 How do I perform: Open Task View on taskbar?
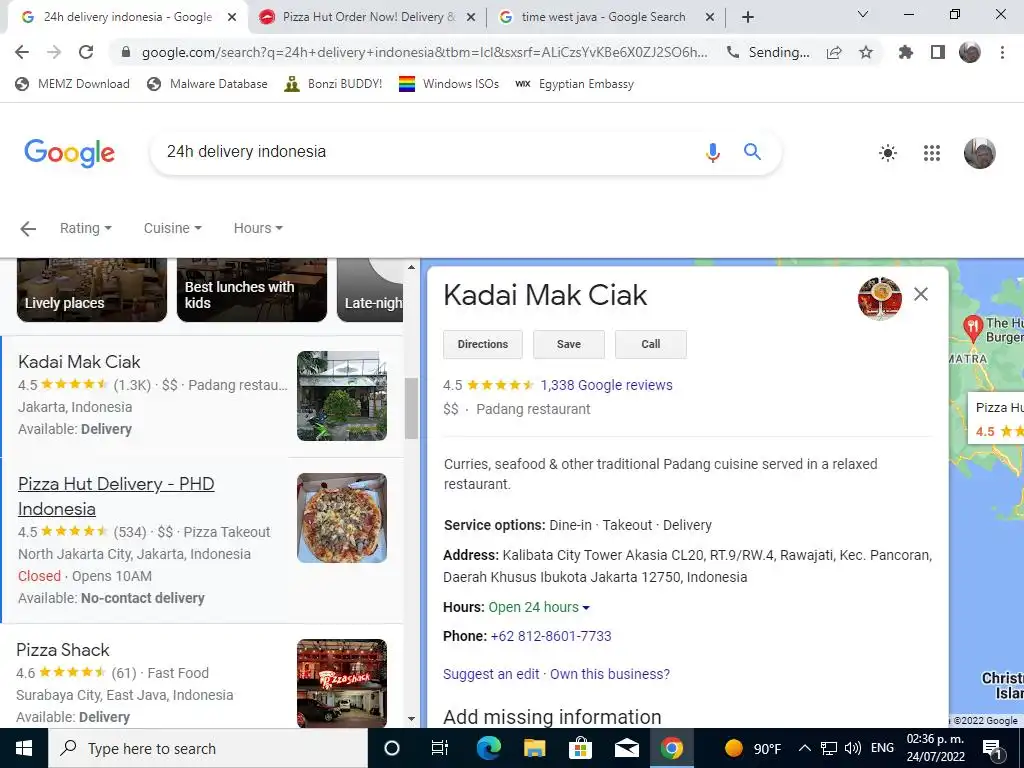coord(440,748)
